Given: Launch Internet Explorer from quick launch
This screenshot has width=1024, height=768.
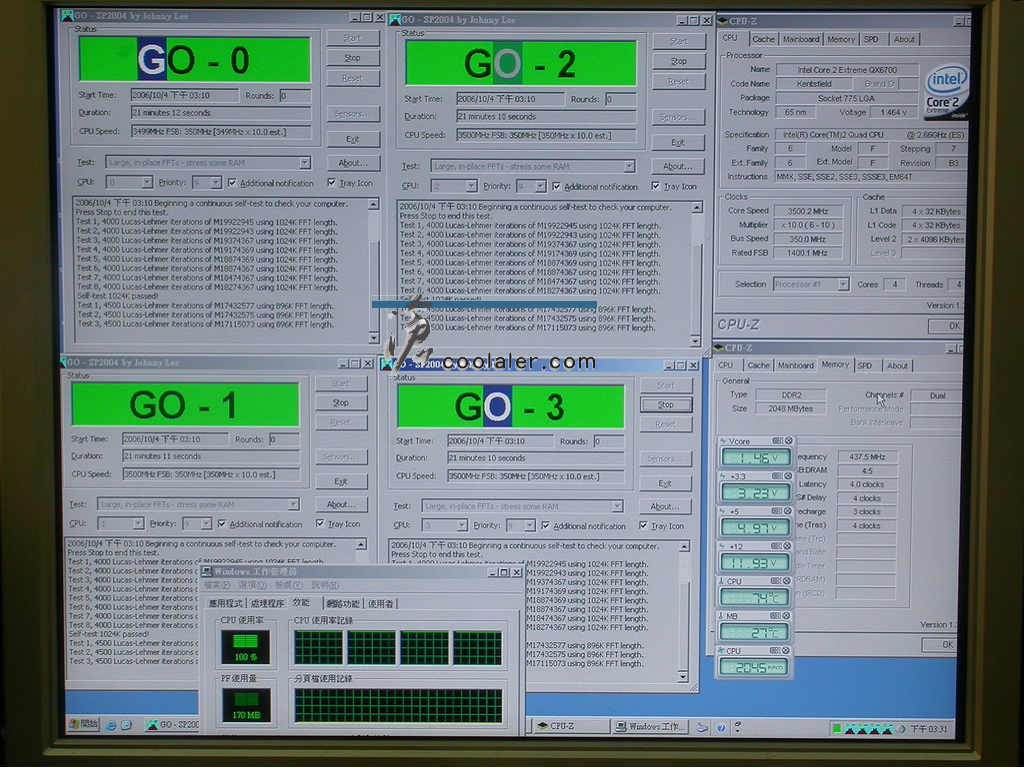Looking at the screenshot, I should pos(111,725).
